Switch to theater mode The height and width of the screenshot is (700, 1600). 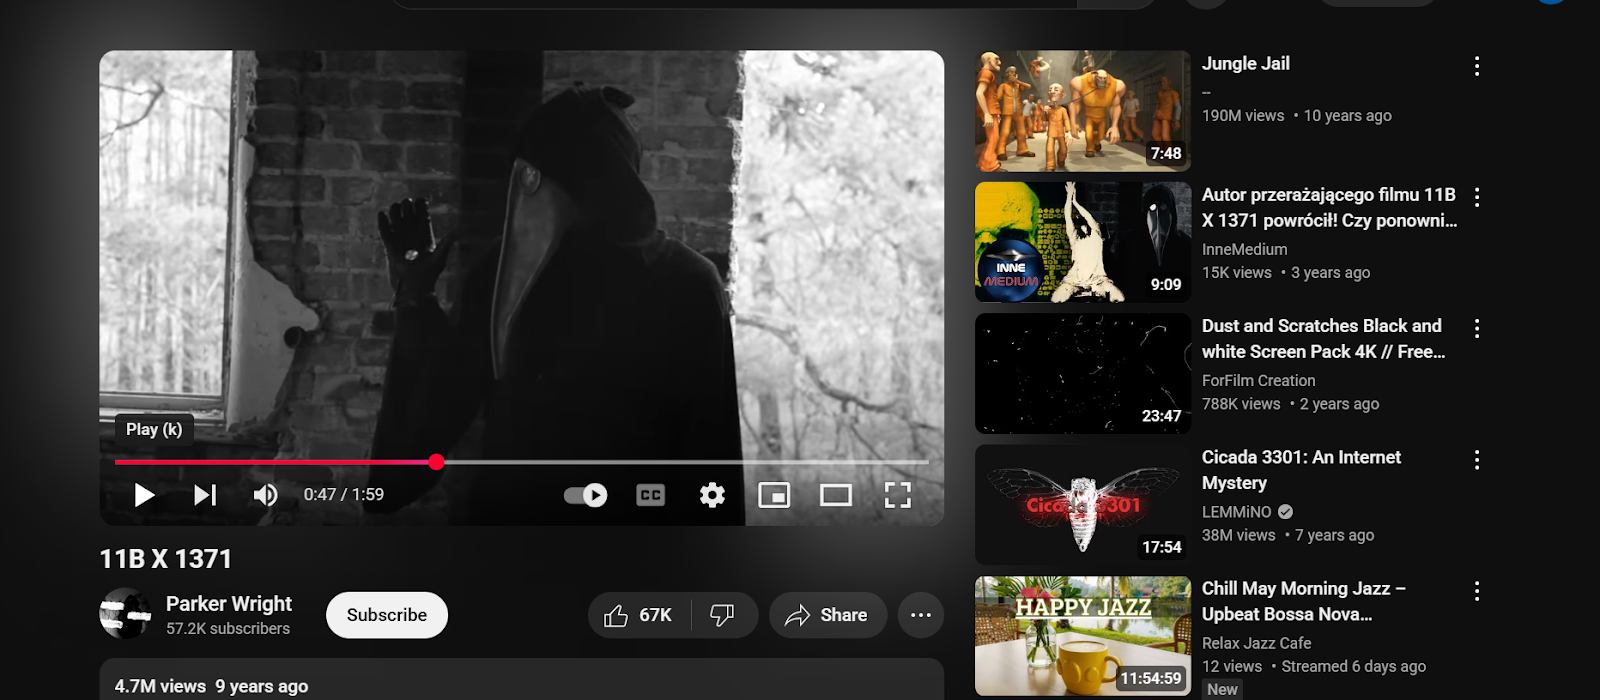836,495
